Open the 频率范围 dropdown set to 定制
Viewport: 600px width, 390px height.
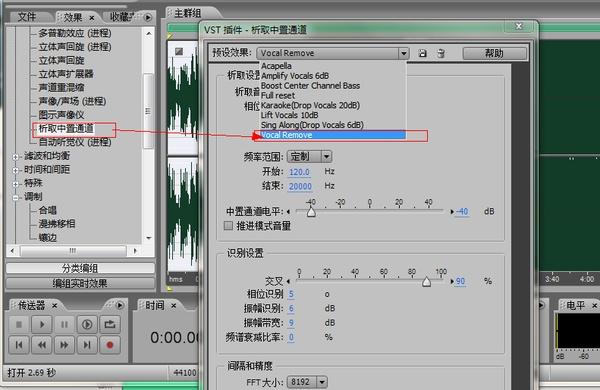[326, 156]
